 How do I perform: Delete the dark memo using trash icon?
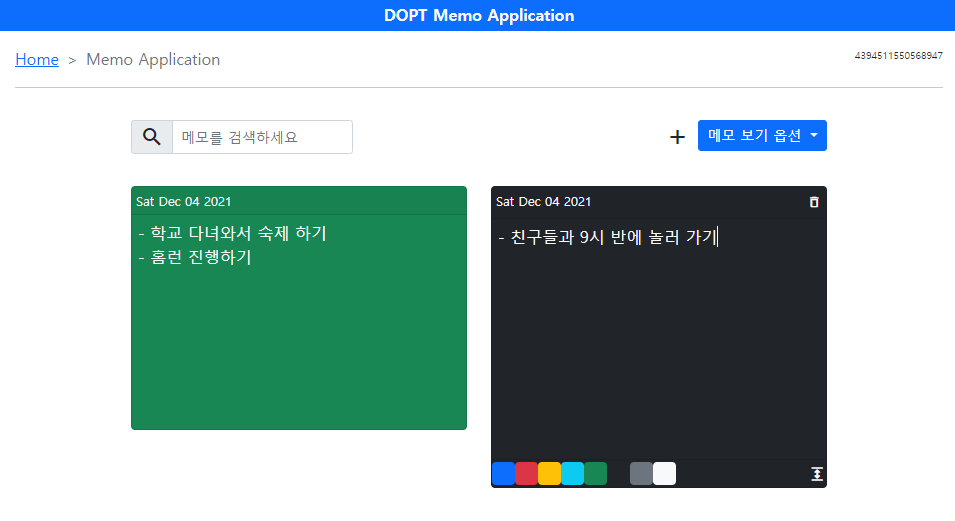pyautogui.click(x=814, y=202)
